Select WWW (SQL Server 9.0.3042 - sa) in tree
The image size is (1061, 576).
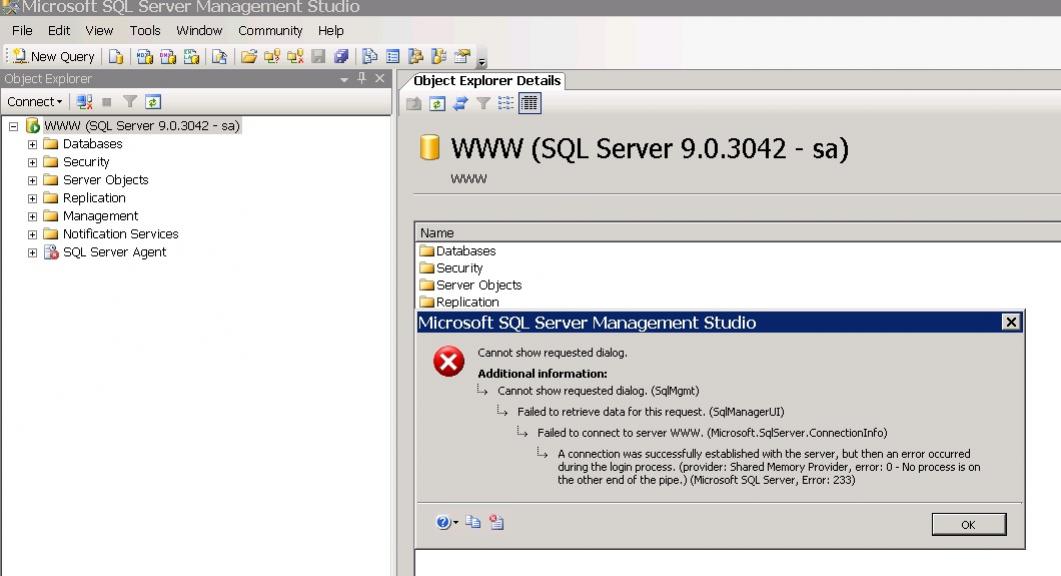(141, 126)
